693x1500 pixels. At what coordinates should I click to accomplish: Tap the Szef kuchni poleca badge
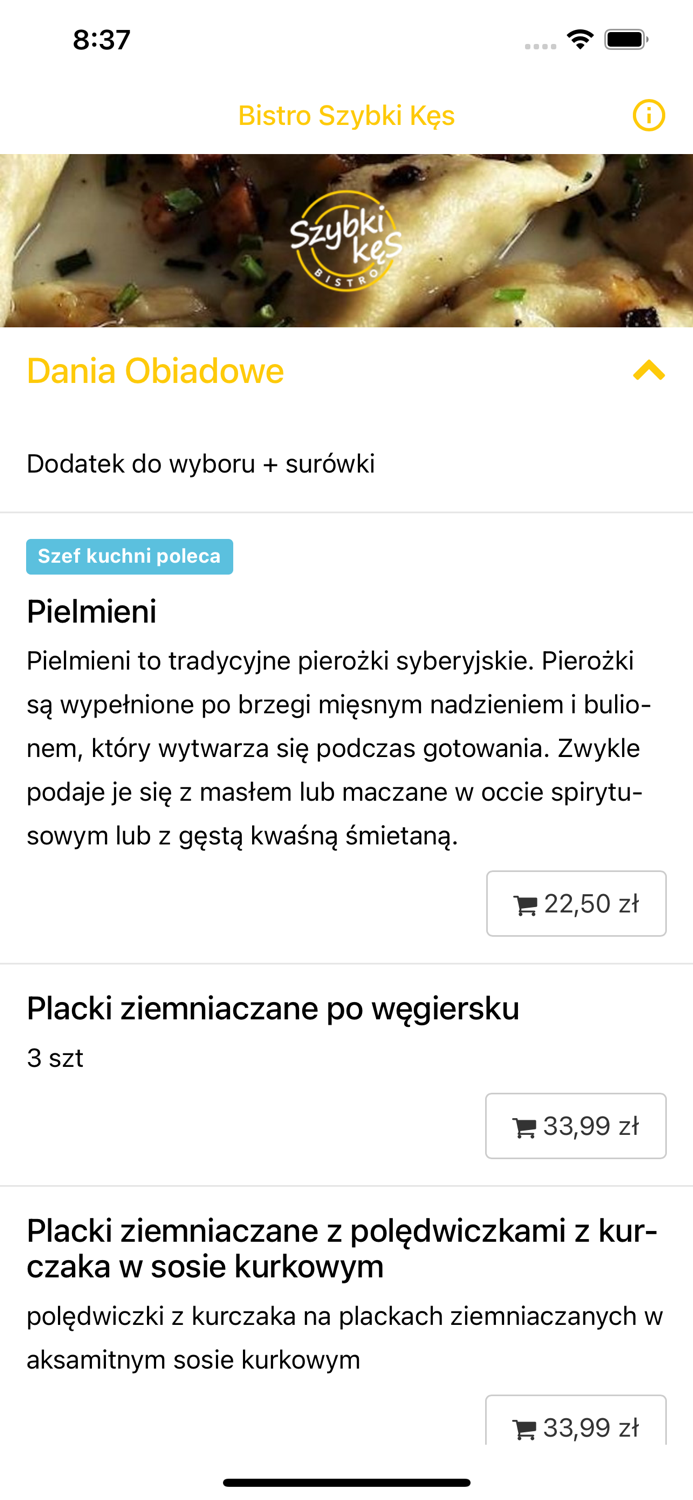(129, 556)
